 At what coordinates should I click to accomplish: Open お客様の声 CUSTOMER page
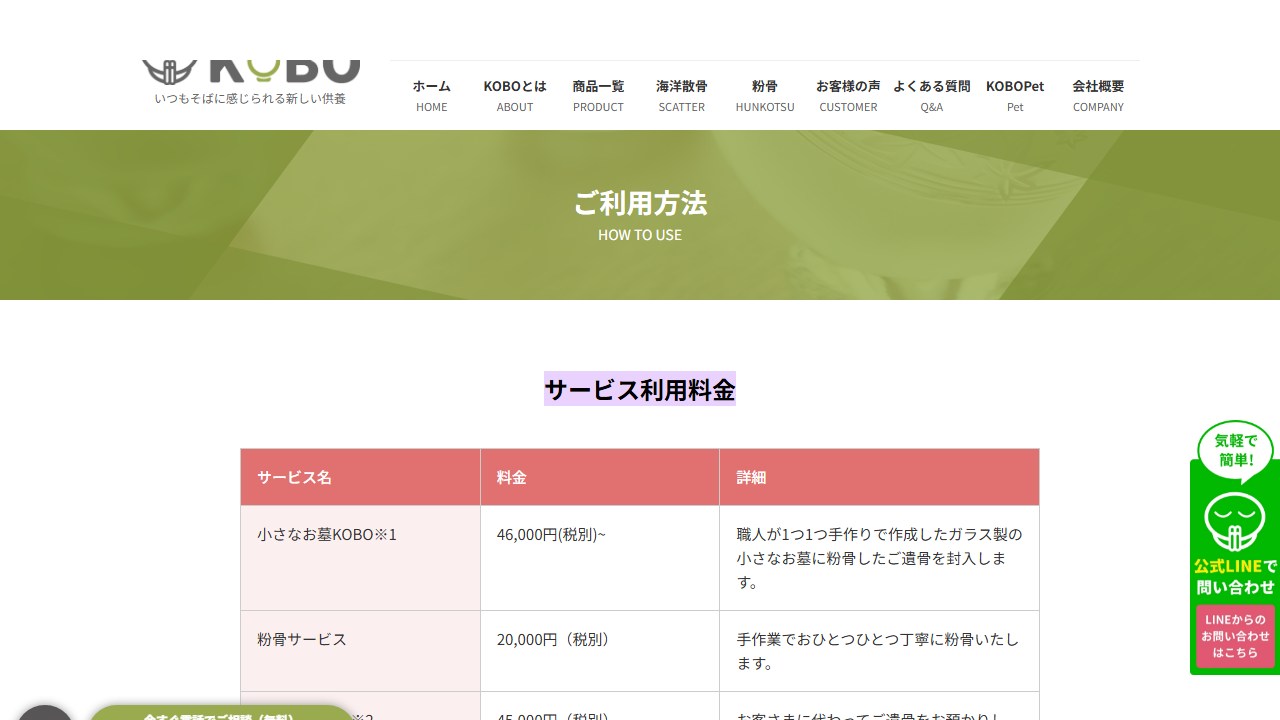coord(848,96)
